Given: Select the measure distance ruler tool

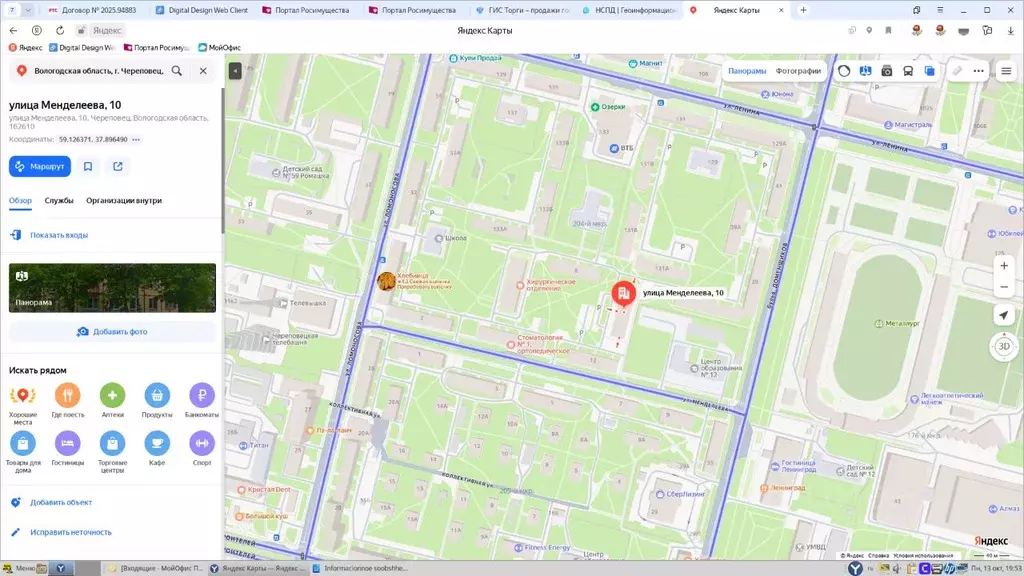Looking at the screenshot, I should click(x=956, y=70).
